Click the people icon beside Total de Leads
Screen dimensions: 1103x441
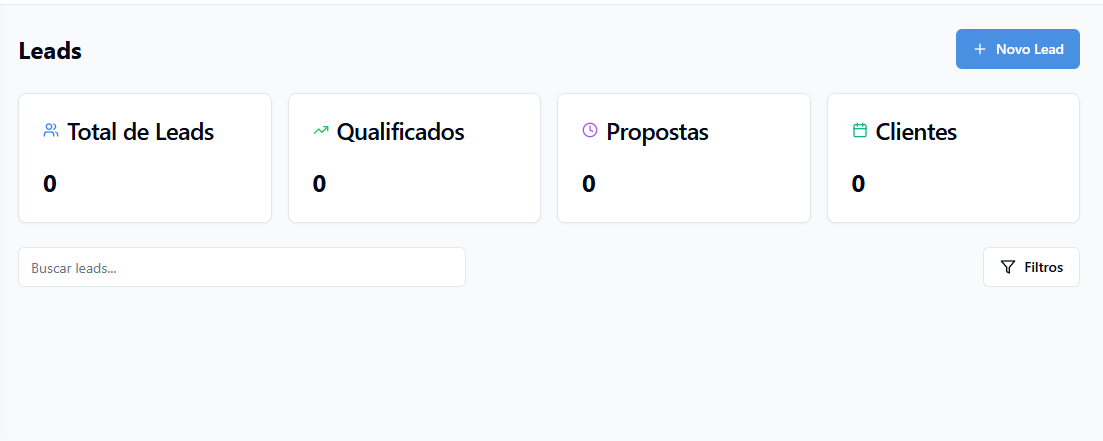click(51, 130)
